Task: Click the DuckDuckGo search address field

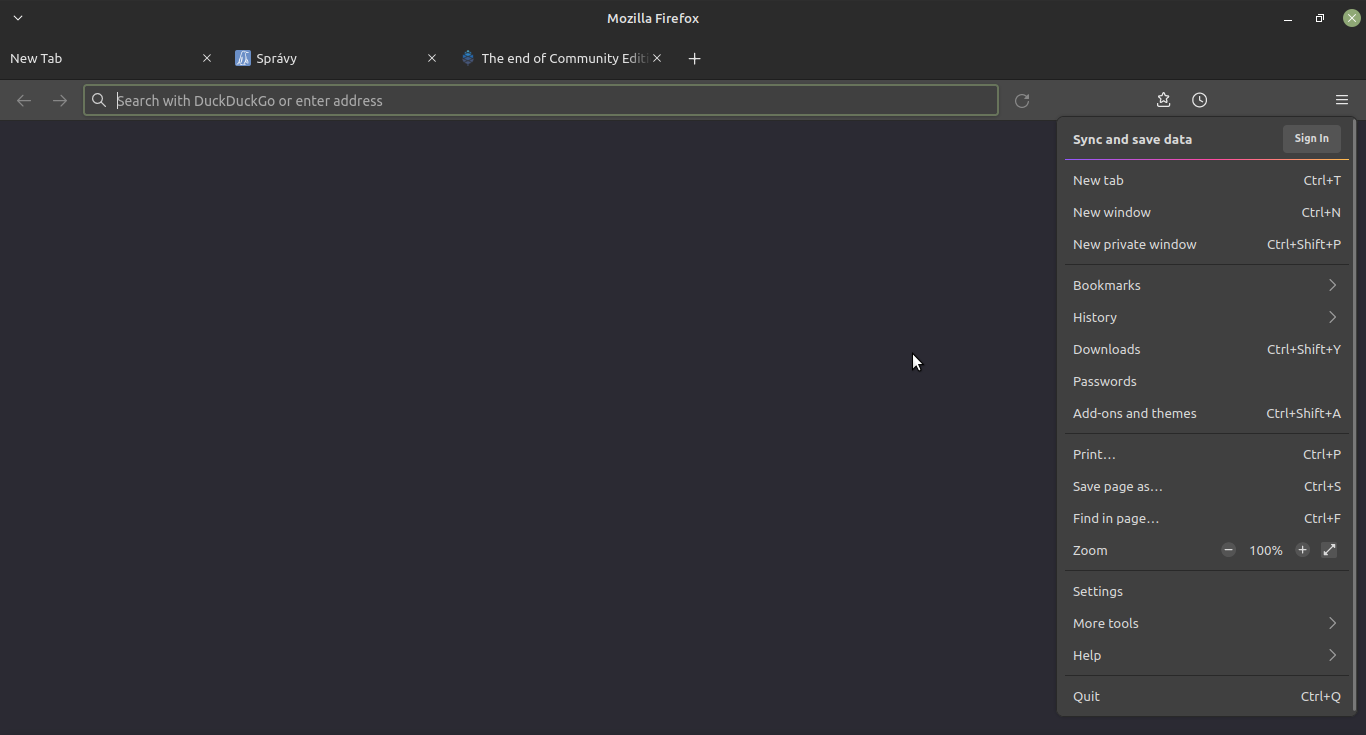Action: [x=540, y=100]
